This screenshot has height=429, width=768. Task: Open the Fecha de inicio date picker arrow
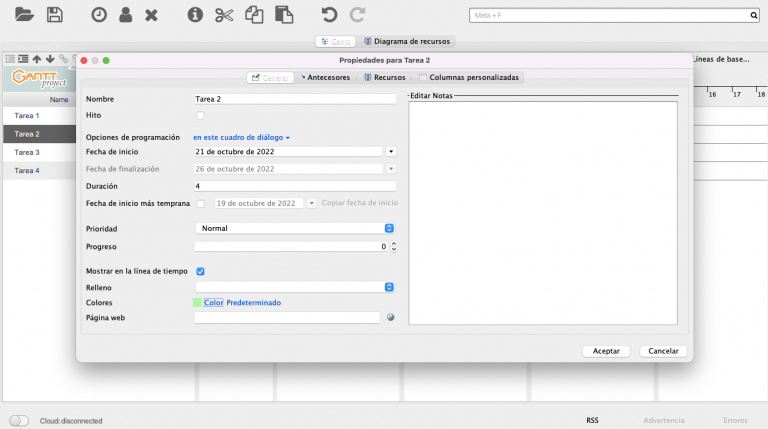[x=391, y=152]
